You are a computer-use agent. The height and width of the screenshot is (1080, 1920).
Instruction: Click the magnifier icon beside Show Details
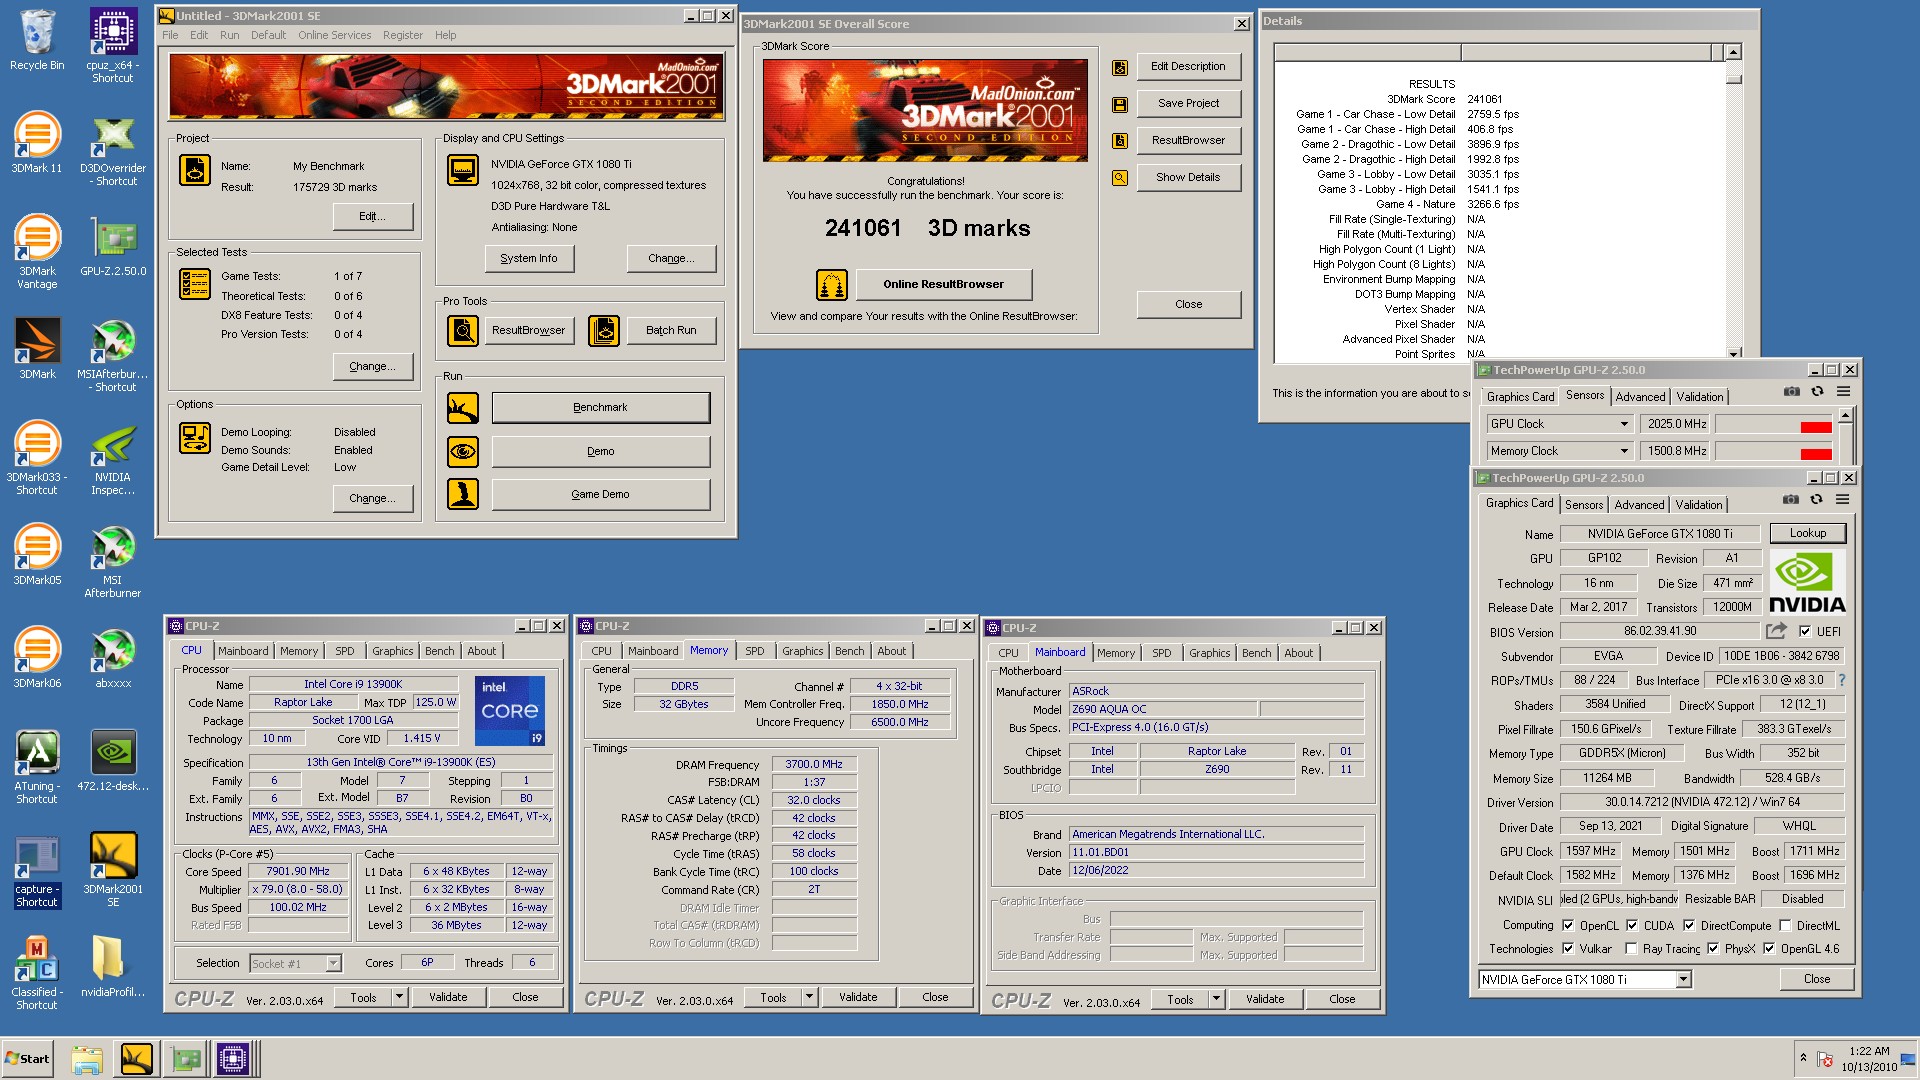pos(1120,178)
